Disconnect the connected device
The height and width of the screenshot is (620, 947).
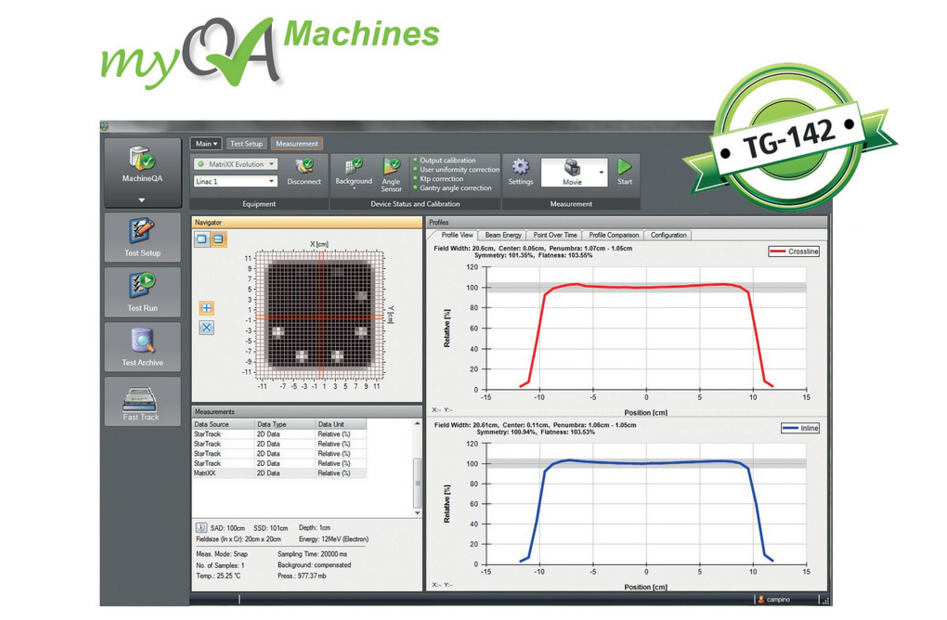(304, 173)
